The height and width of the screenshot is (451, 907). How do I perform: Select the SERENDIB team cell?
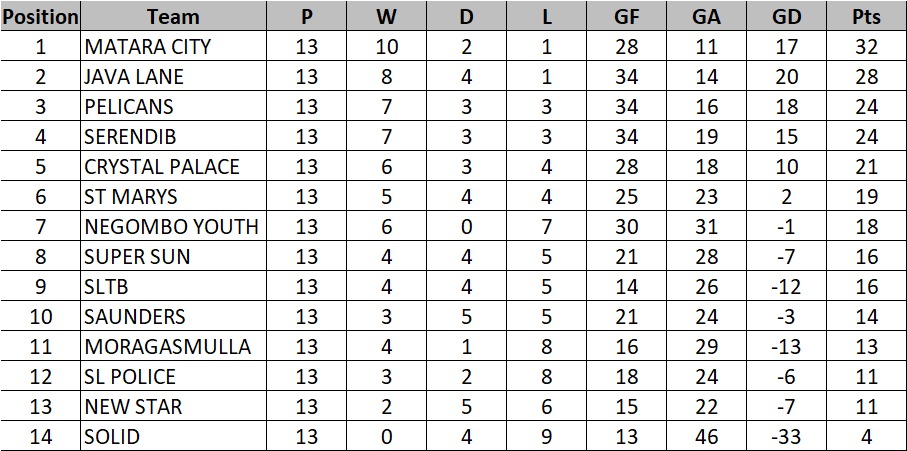(174, 136)
